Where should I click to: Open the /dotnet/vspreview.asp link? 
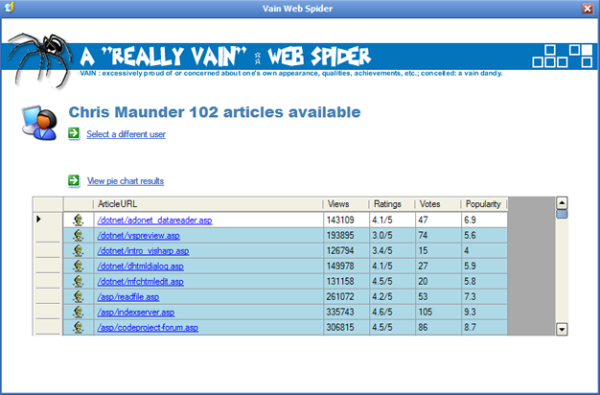coord(139,235)
